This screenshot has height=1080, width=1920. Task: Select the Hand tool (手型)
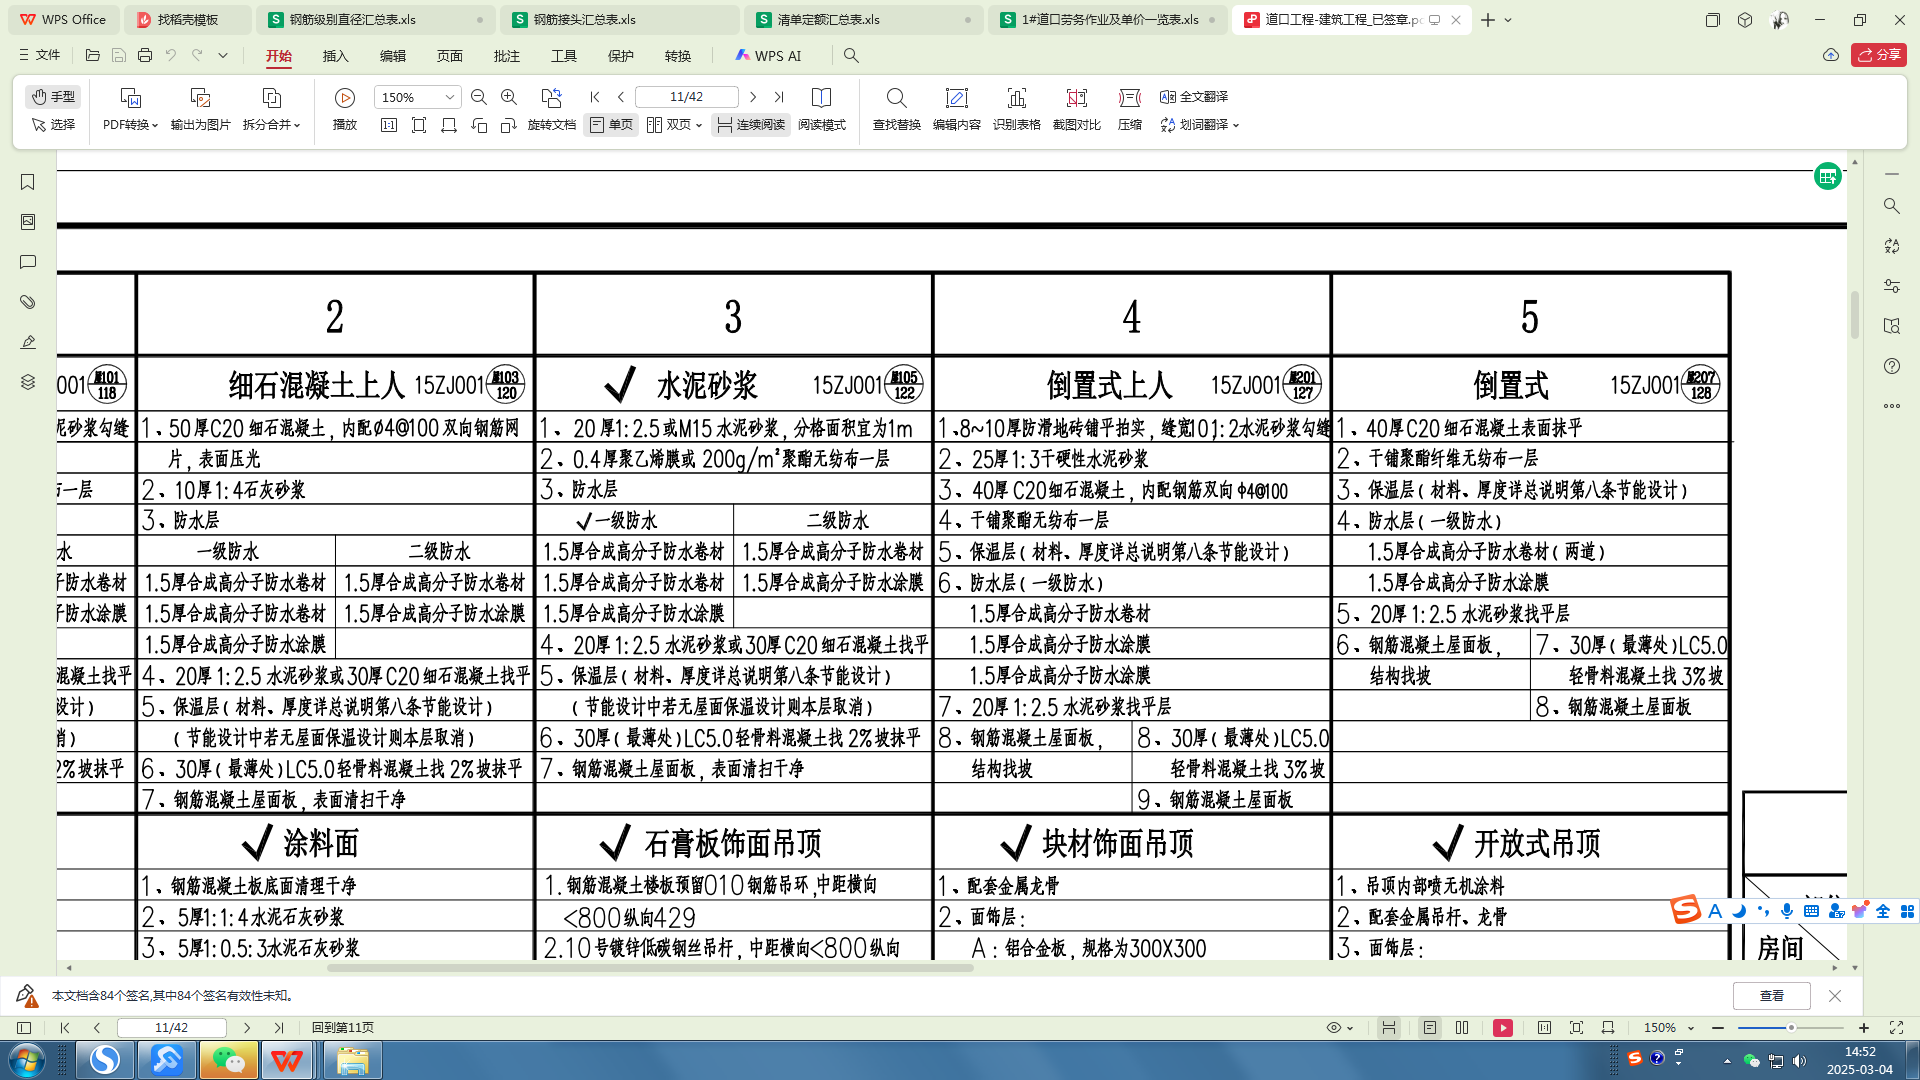tap(53, 96)
